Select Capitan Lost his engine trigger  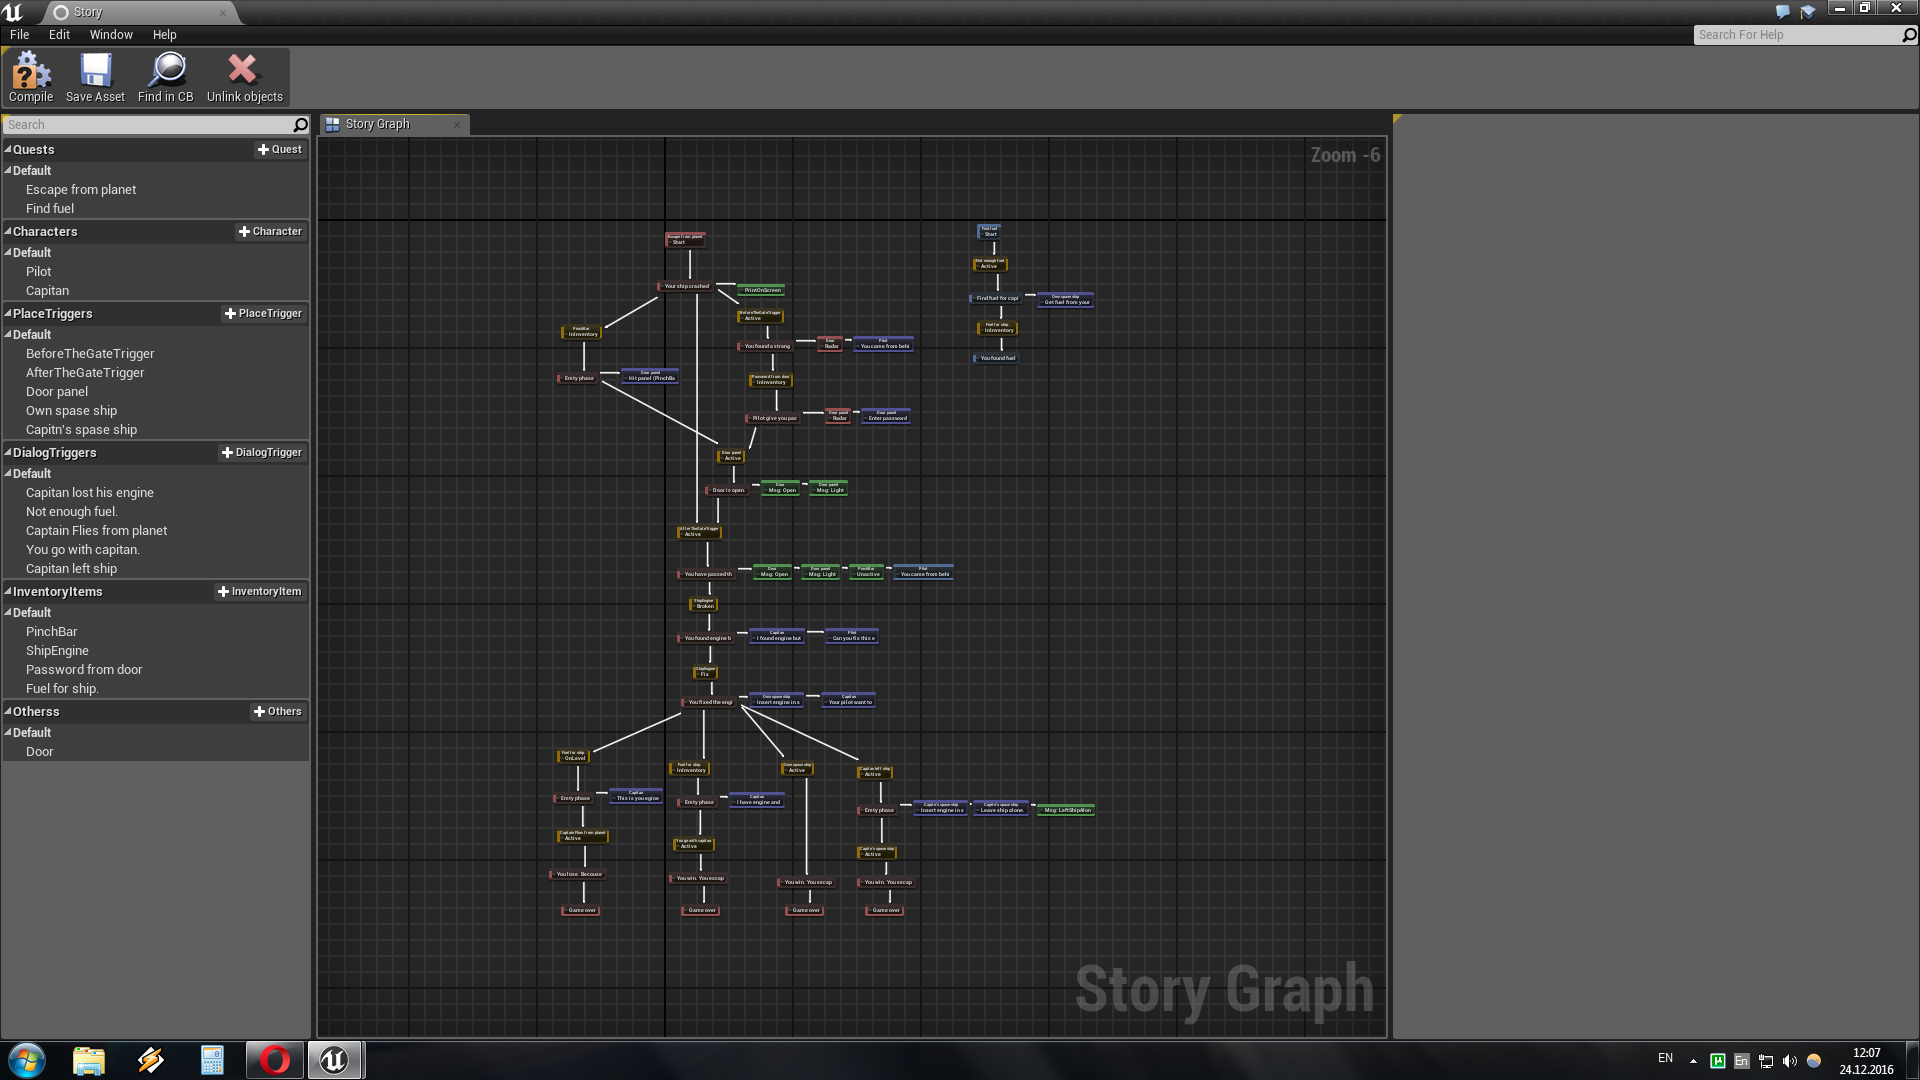pyautogui.click(x=90, y=492)
